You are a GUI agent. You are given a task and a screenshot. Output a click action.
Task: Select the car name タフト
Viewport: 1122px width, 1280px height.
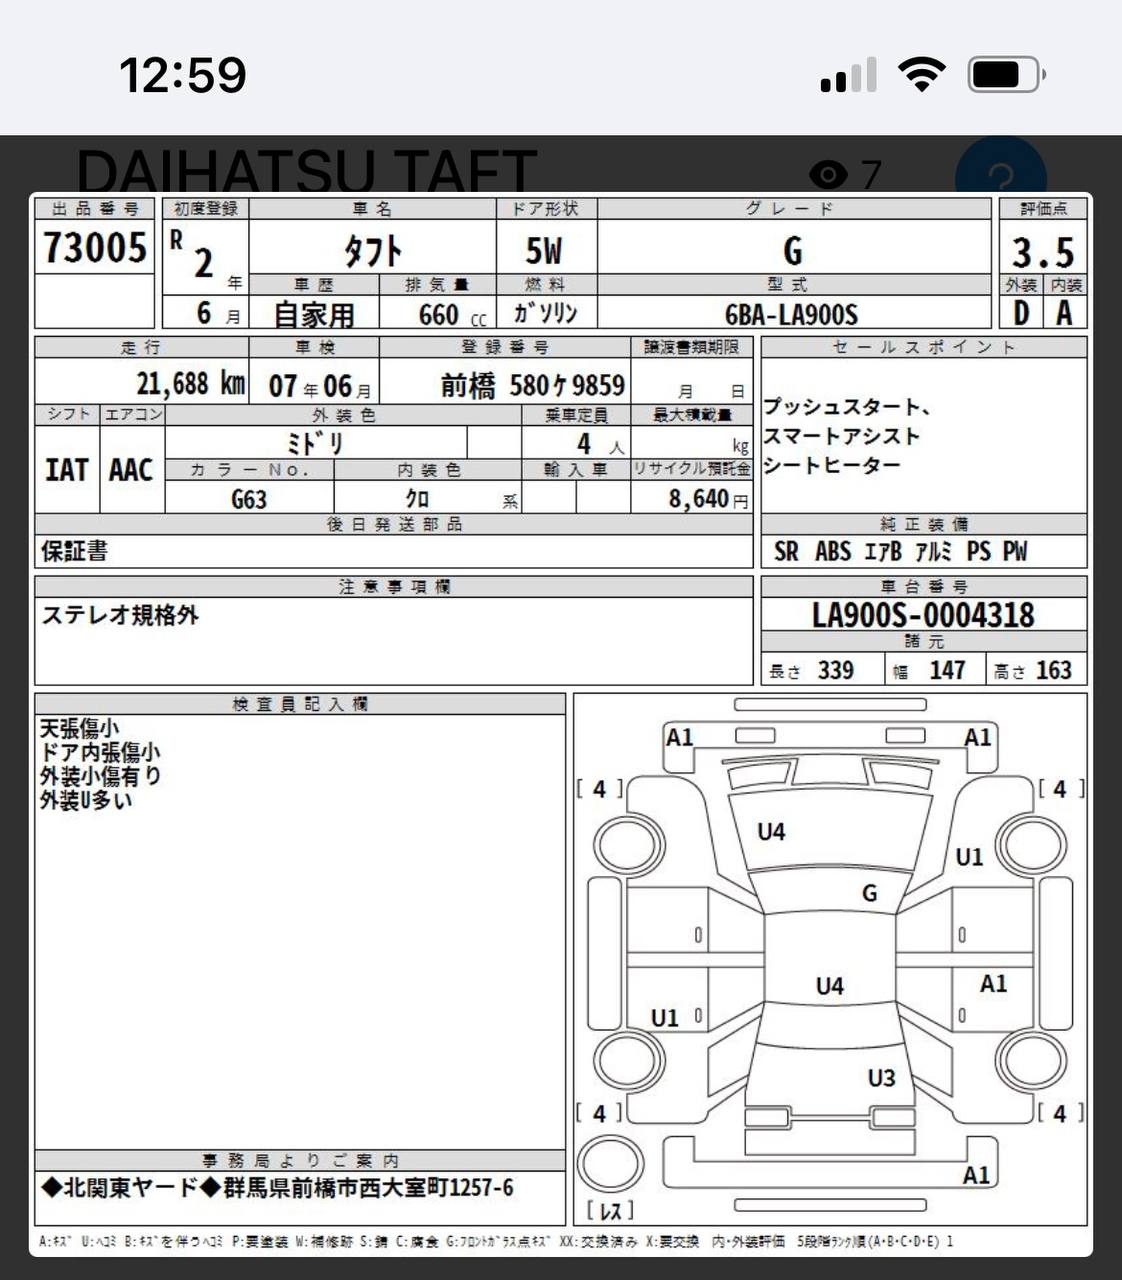coord(373,250)
